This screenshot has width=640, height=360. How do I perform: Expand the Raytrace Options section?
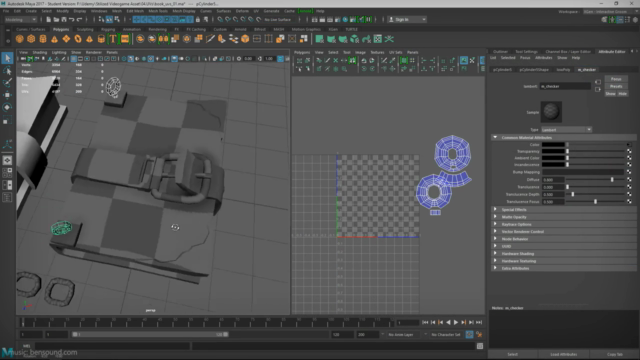point(496,224)
